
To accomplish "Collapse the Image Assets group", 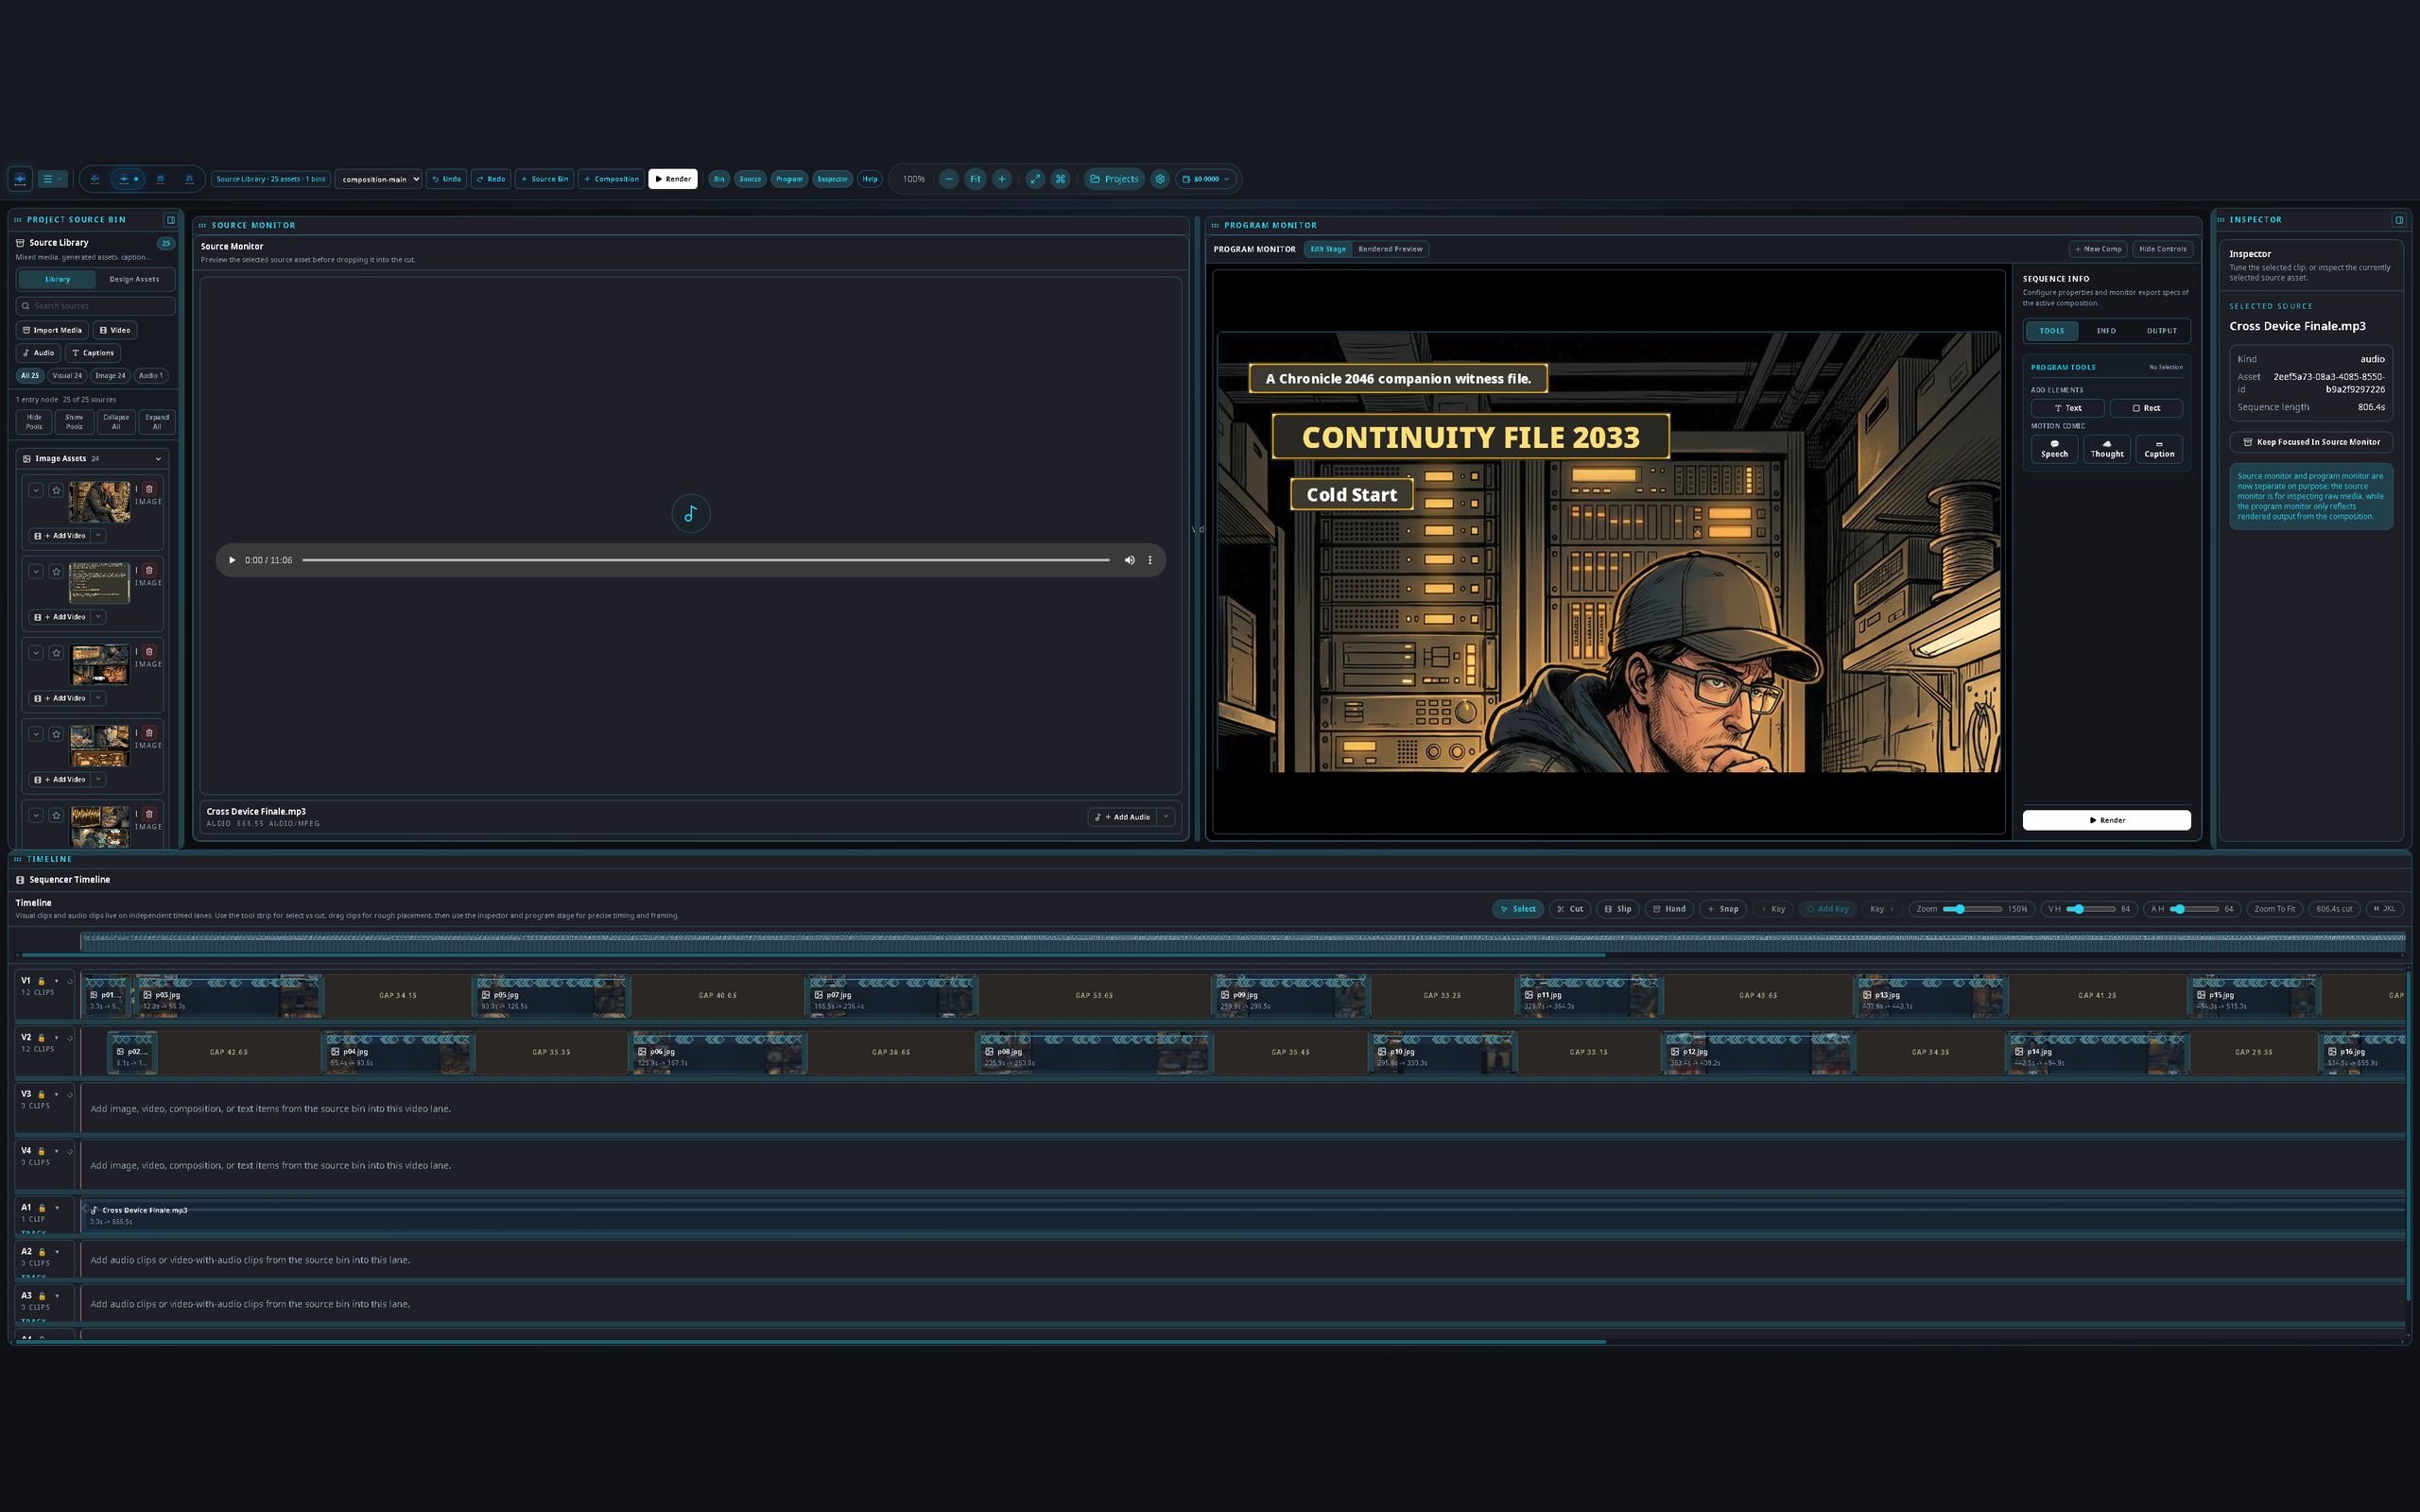I will tap(158, 459).
